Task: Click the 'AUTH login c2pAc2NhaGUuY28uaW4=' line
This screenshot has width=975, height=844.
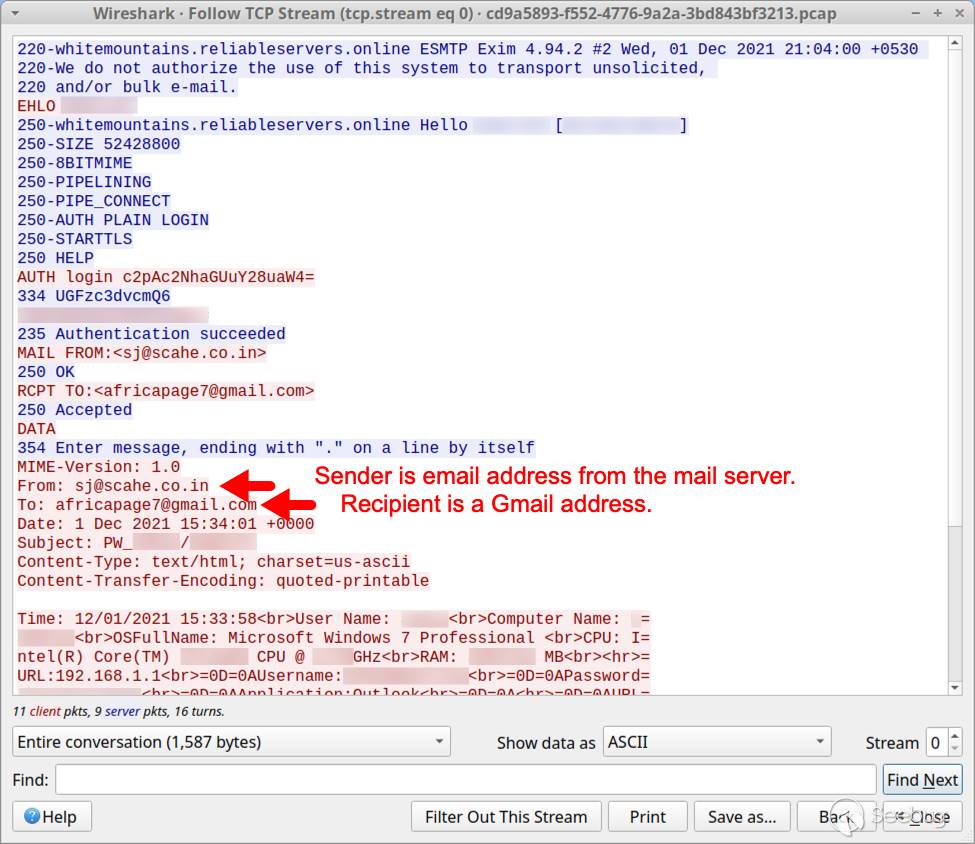Action: tap(165, 277)
